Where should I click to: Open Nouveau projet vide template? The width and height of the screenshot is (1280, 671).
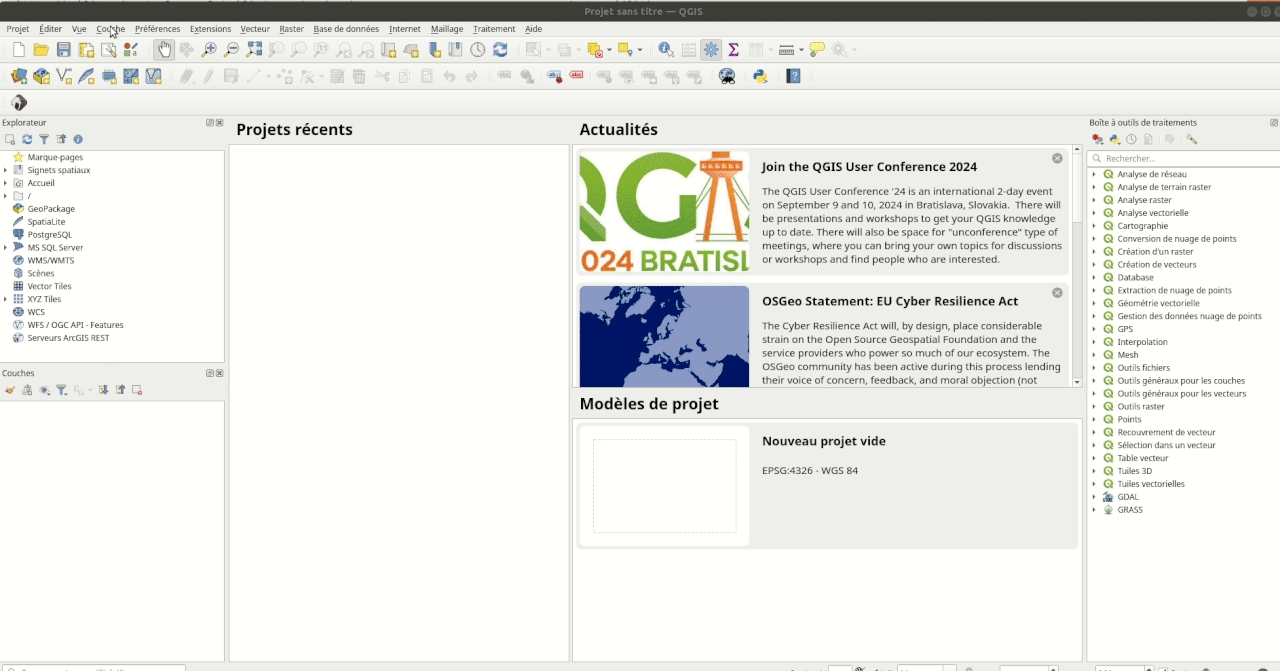828,485
